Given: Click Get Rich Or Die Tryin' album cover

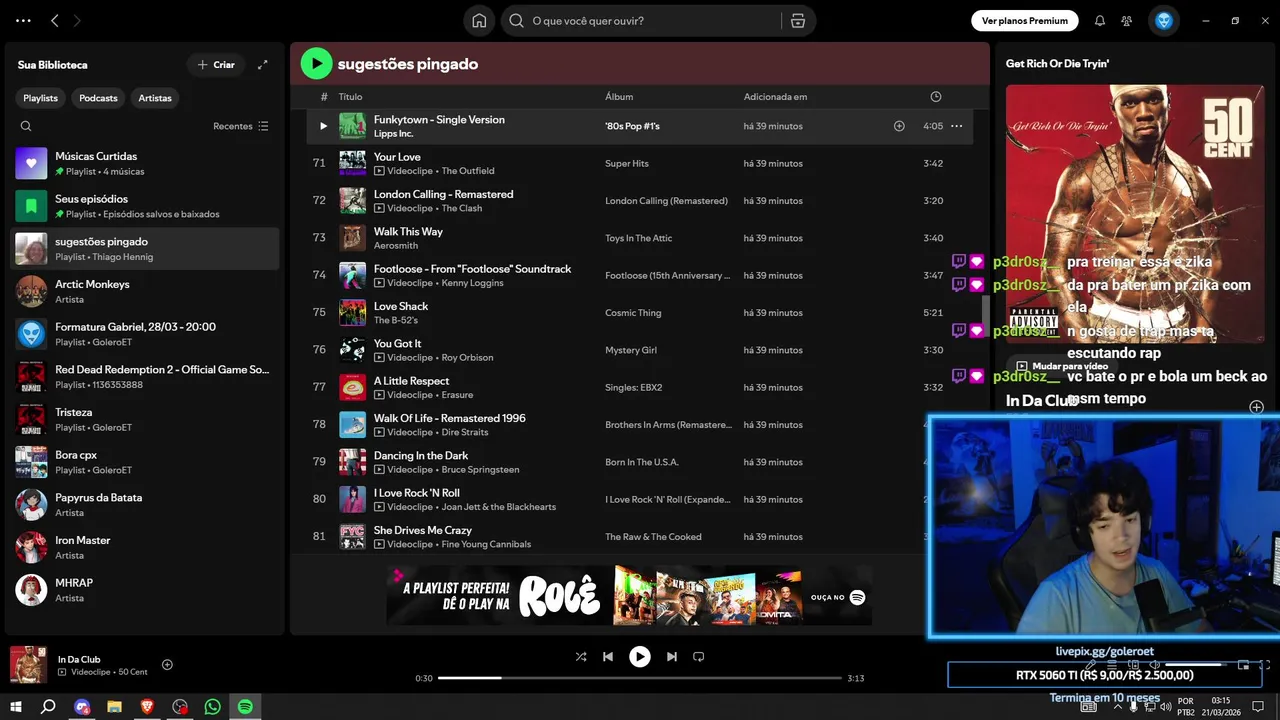Looking at the screenshot, I should (1135, 214).
